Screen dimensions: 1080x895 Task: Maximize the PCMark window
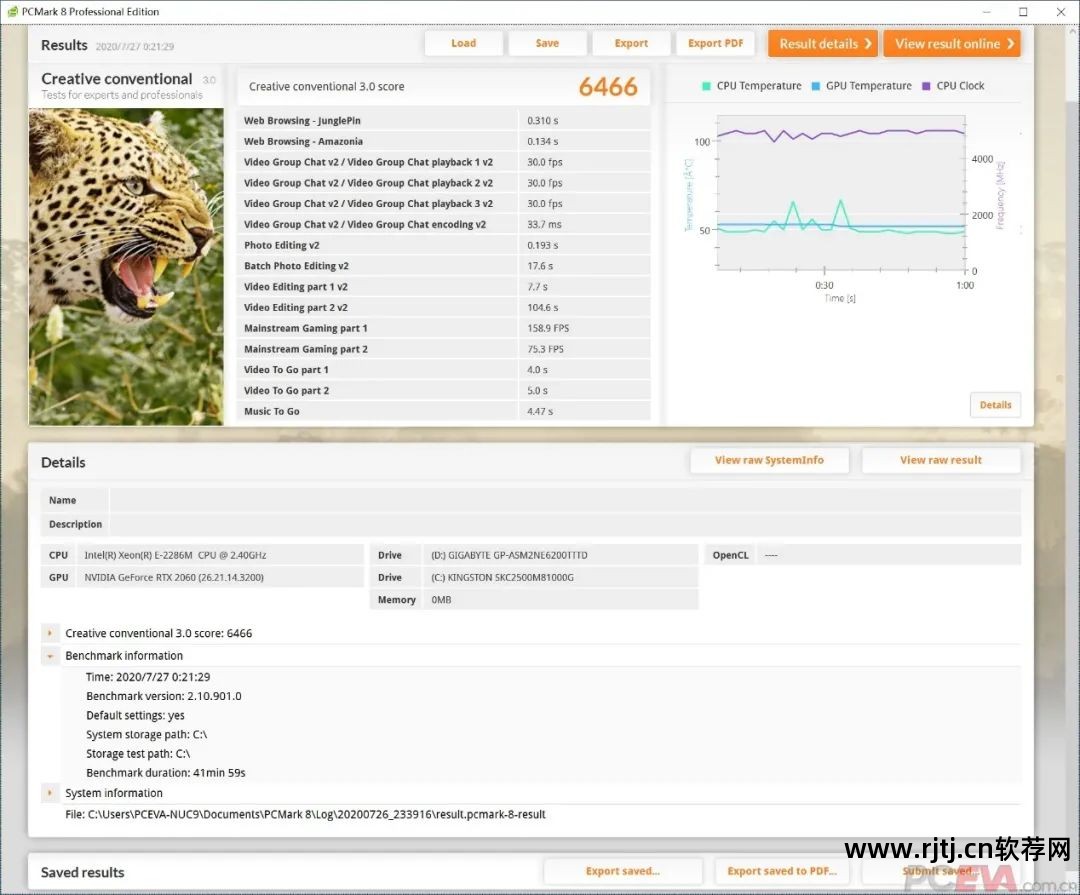(1023, 12)
